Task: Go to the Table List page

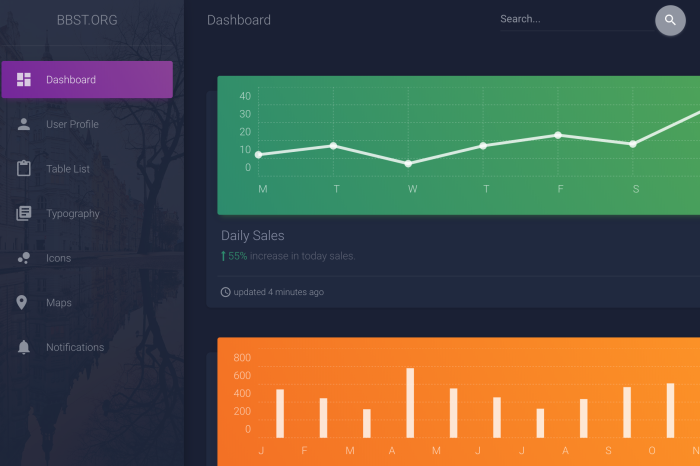Action: (x=68, y=169)
